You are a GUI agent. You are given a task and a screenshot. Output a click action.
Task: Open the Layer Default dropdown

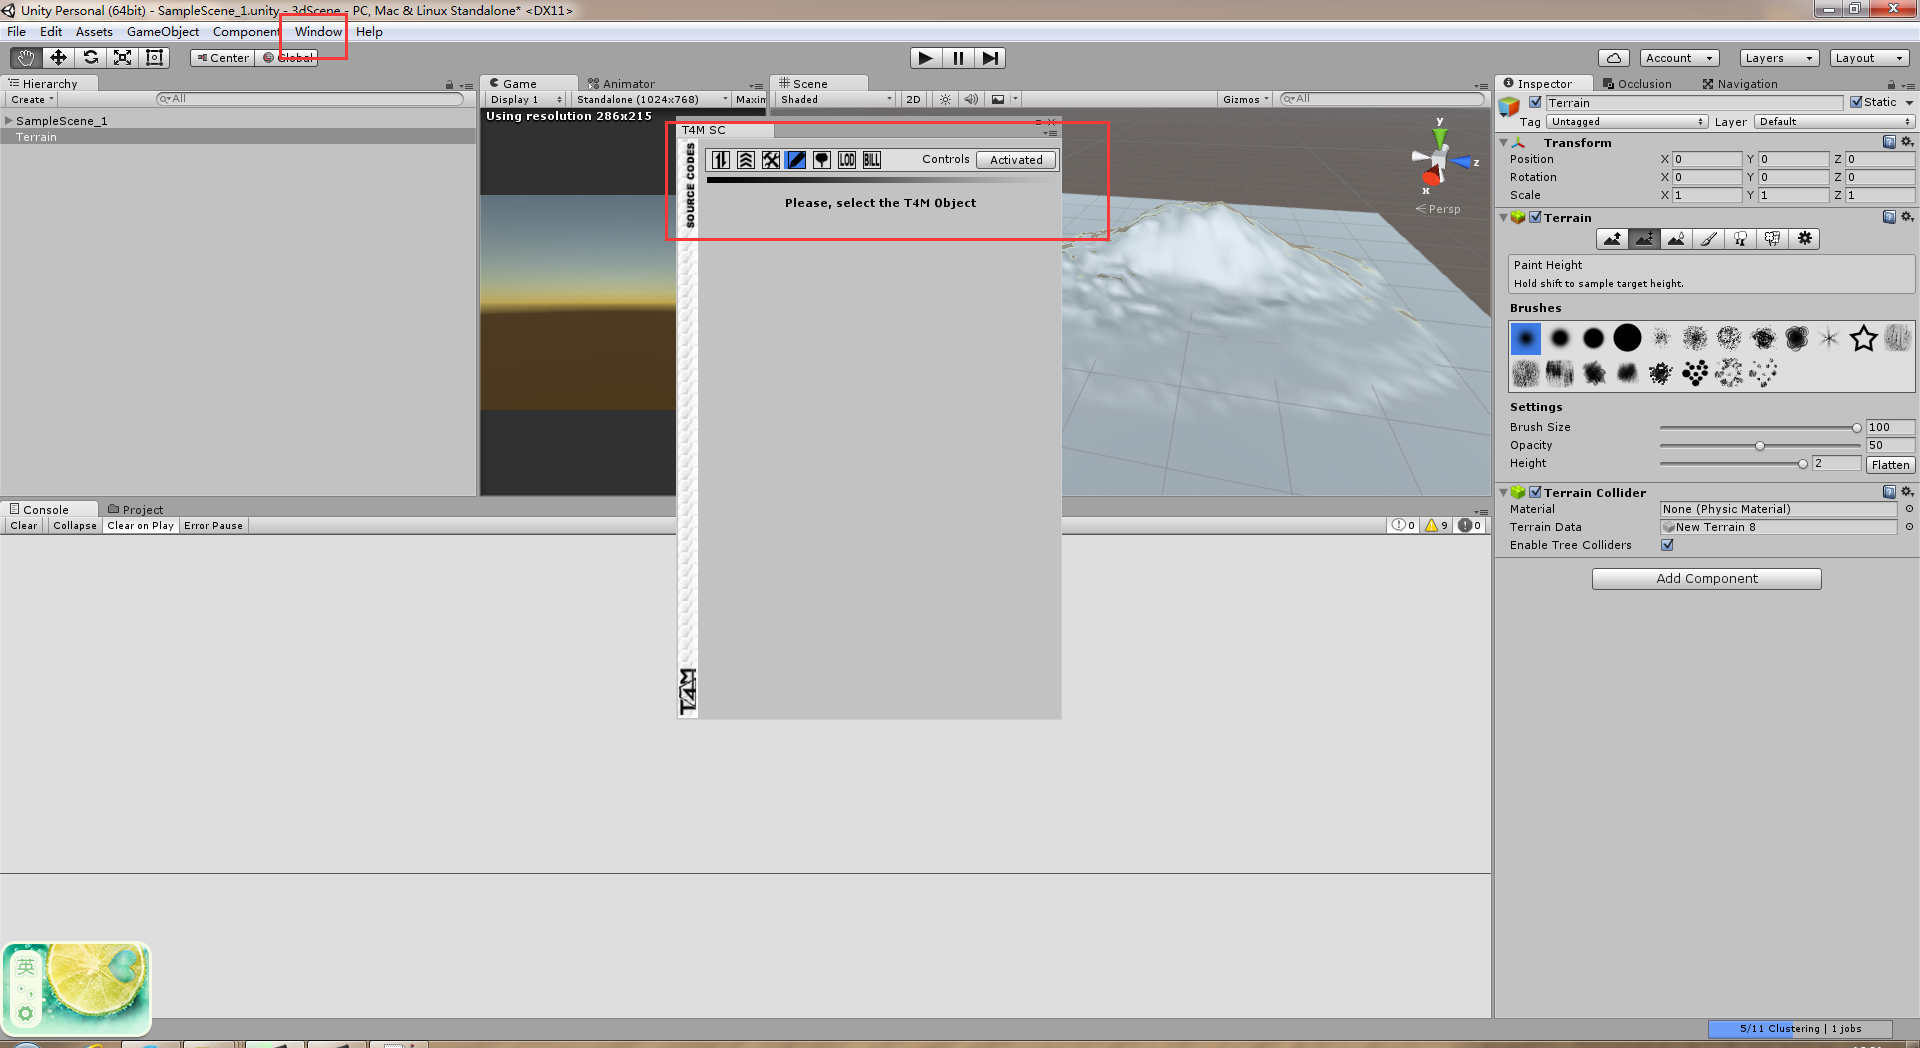click(x=1834, y=122)
